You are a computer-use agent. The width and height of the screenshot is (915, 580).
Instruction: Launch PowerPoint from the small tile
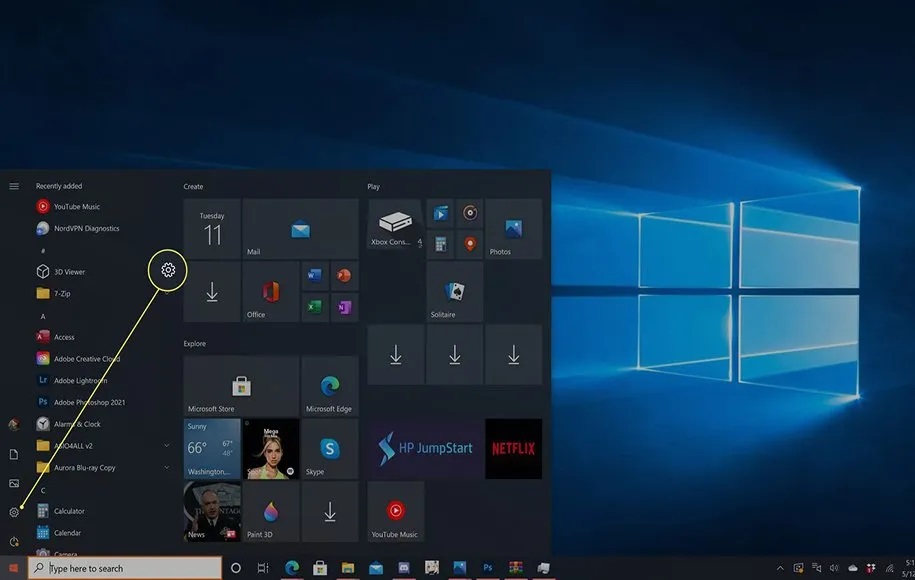pyautogui.click(x=344, y=276)
